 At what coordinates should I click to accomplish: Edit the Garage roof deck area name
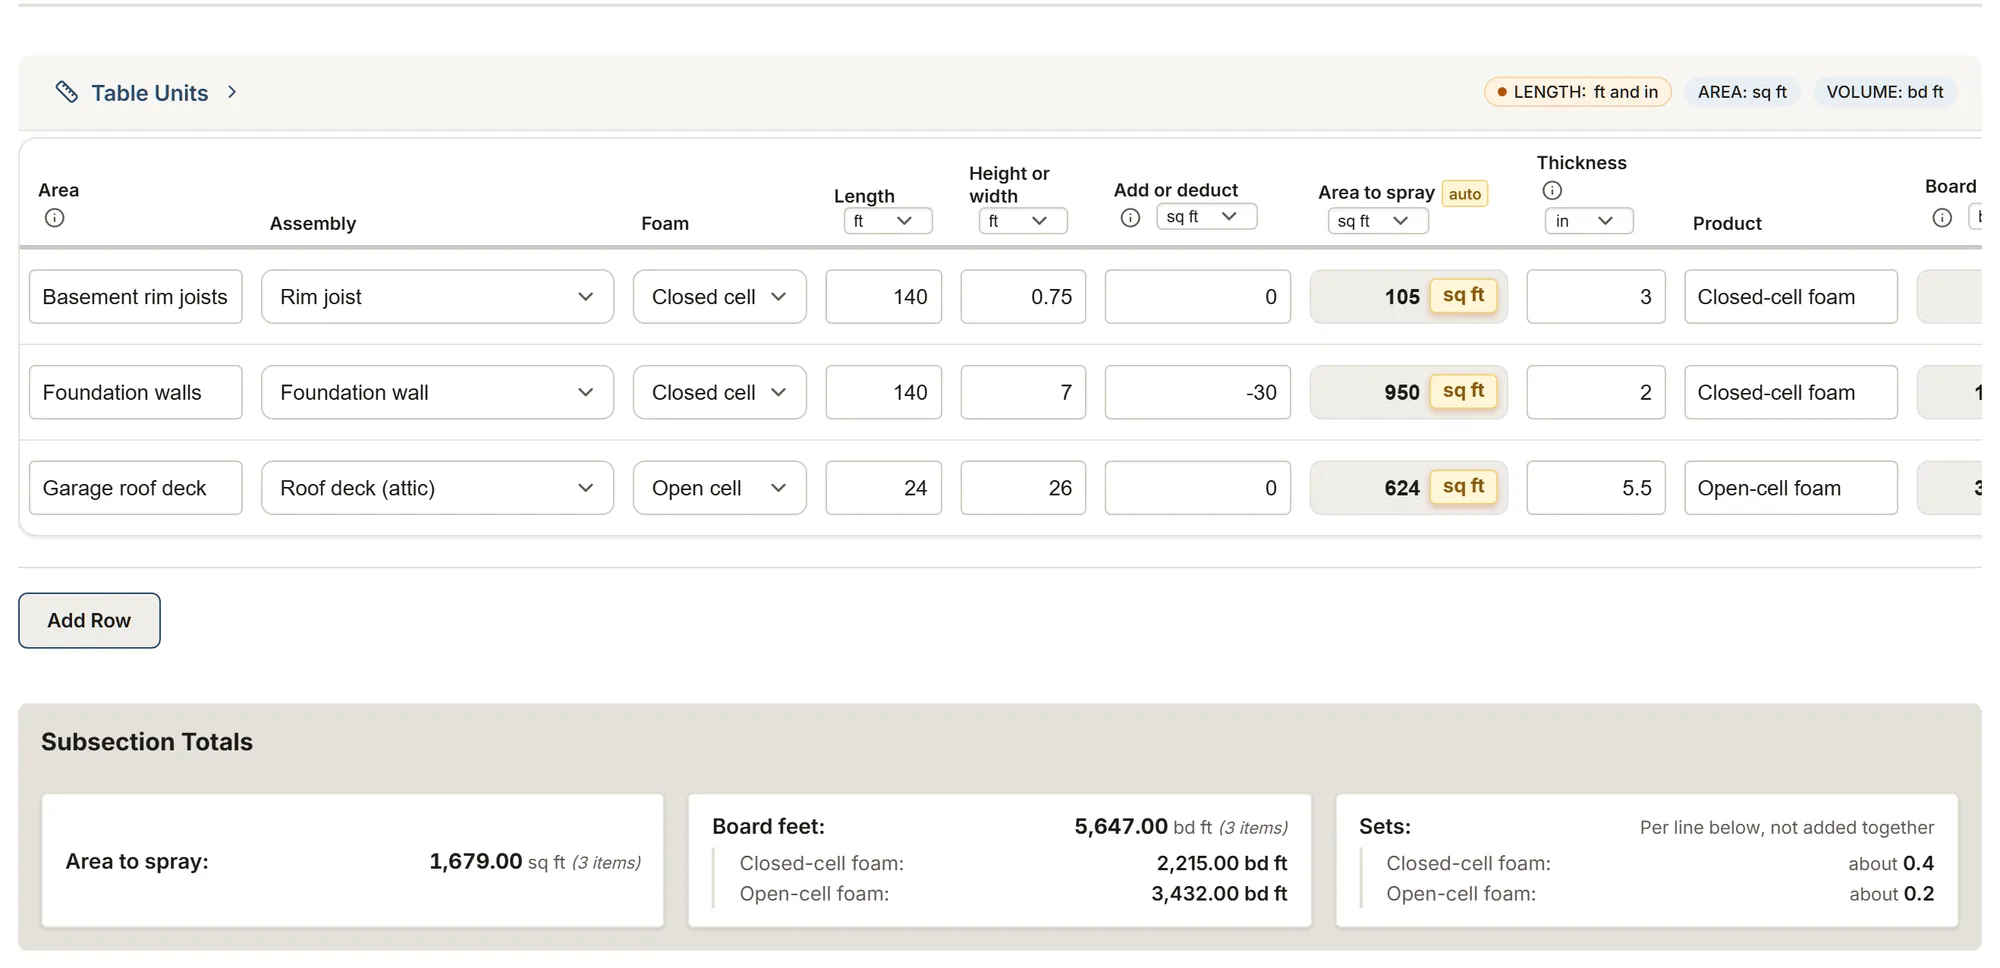pyautogui.click(x=136, y=488)
